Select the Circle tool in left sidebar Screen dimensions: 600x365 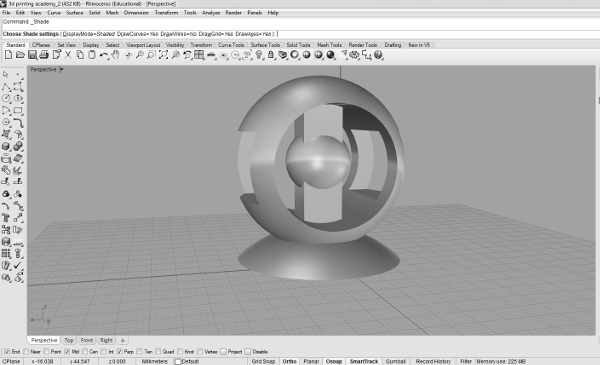6,98
